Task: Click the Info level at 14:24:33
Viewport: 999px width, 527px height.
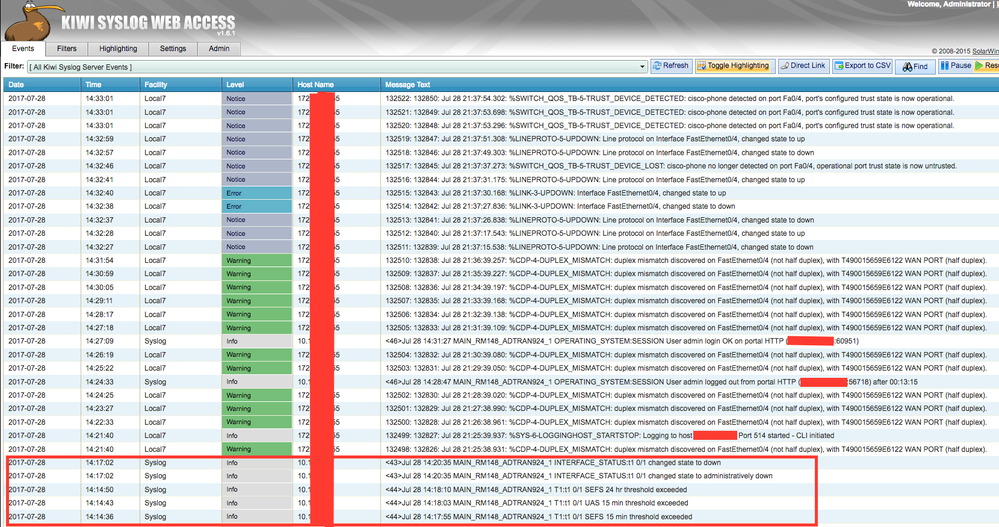Action: (x=257, y=382)
